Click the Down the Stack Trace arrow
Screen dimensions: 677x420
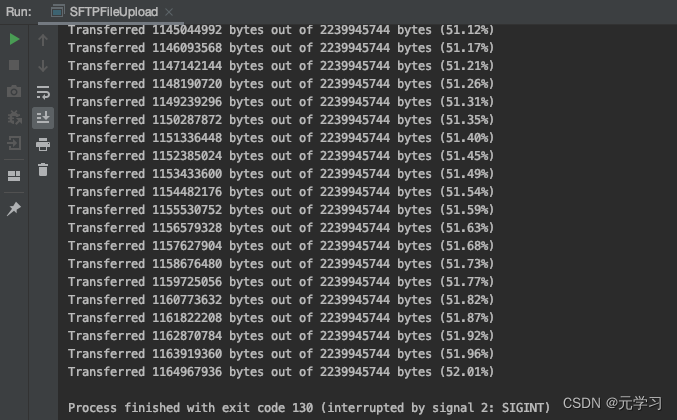(43, 66)
